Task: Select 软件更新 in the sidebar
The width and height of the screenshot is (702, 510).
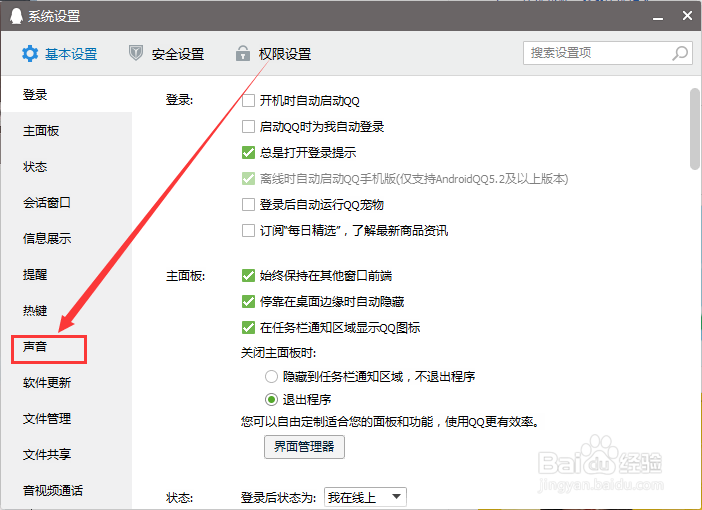Action: tap(66, 383)
